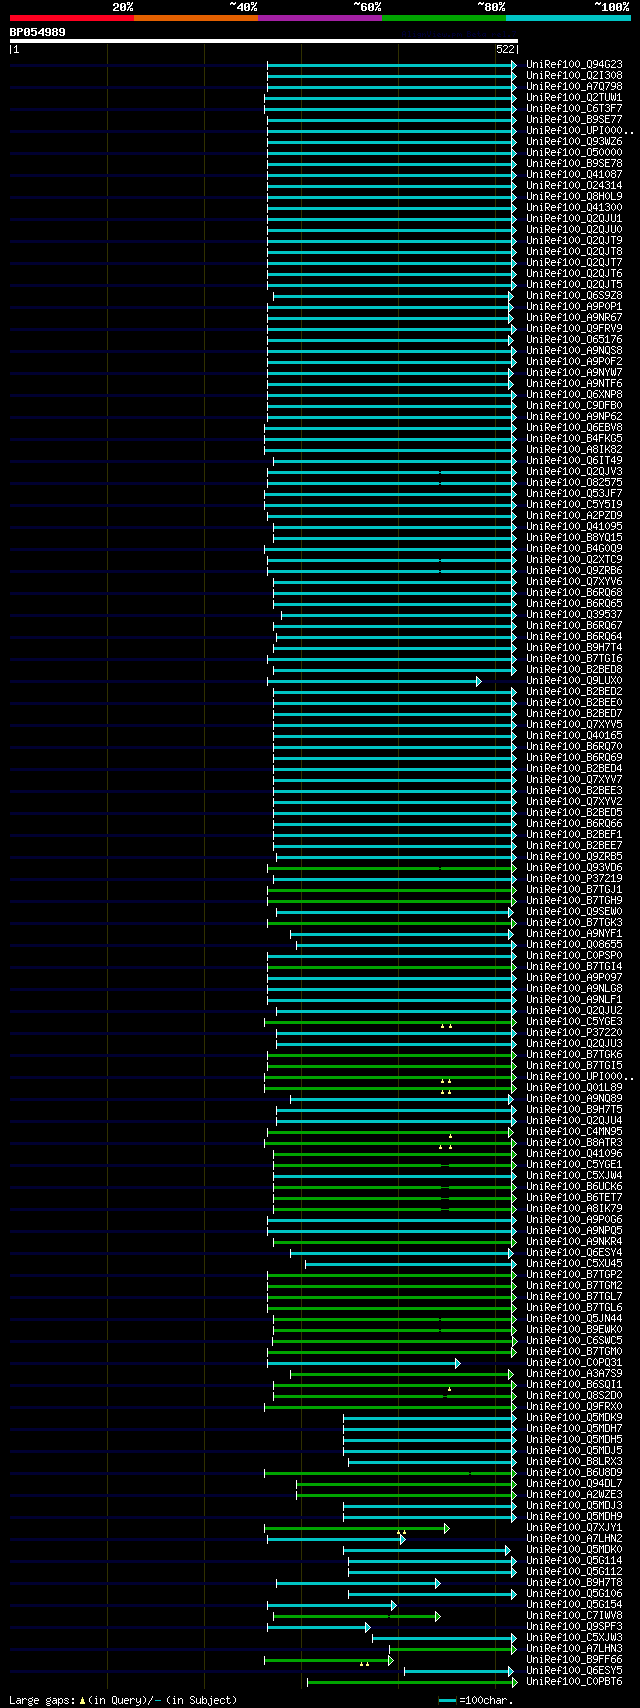The height and width of the screenshot is (1708, 640).
Task: Click the green alignment bar for UniRef100_B7TGJ1
Action: pyautogui.click(x=392, y=890)
